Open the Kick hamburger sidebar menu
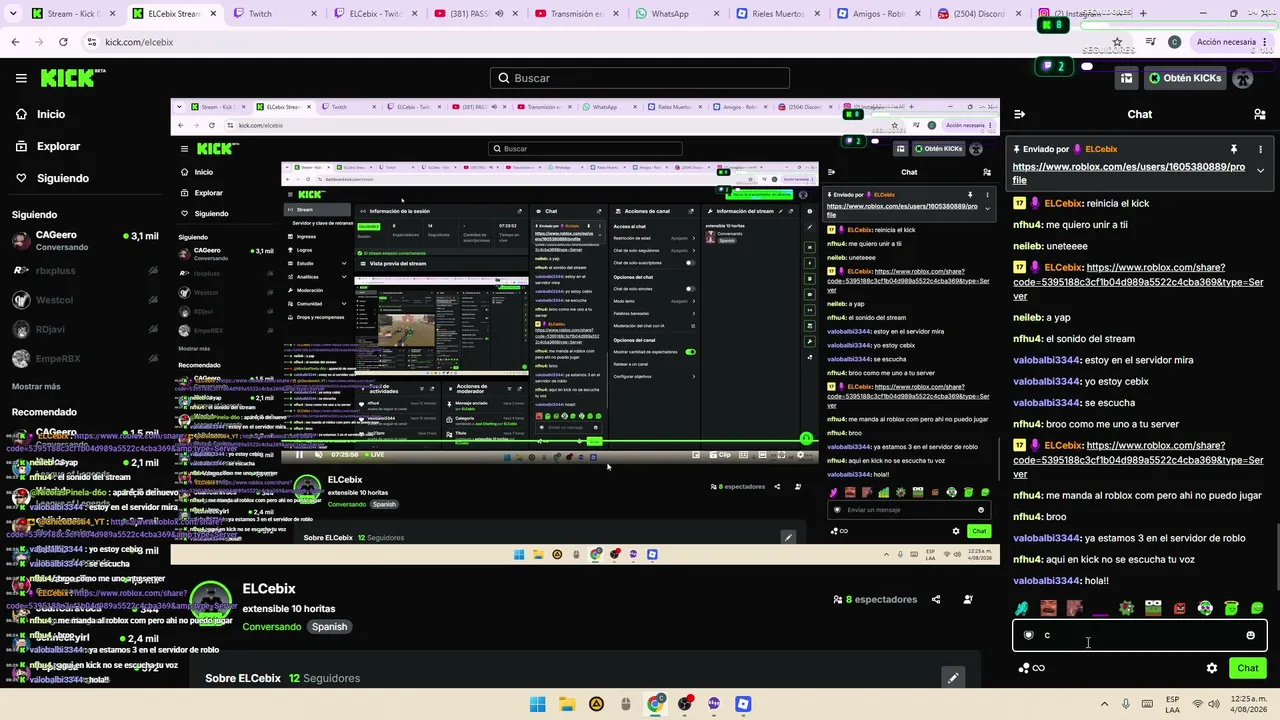This screenshot has width=1280, height=720. (21, 78)
